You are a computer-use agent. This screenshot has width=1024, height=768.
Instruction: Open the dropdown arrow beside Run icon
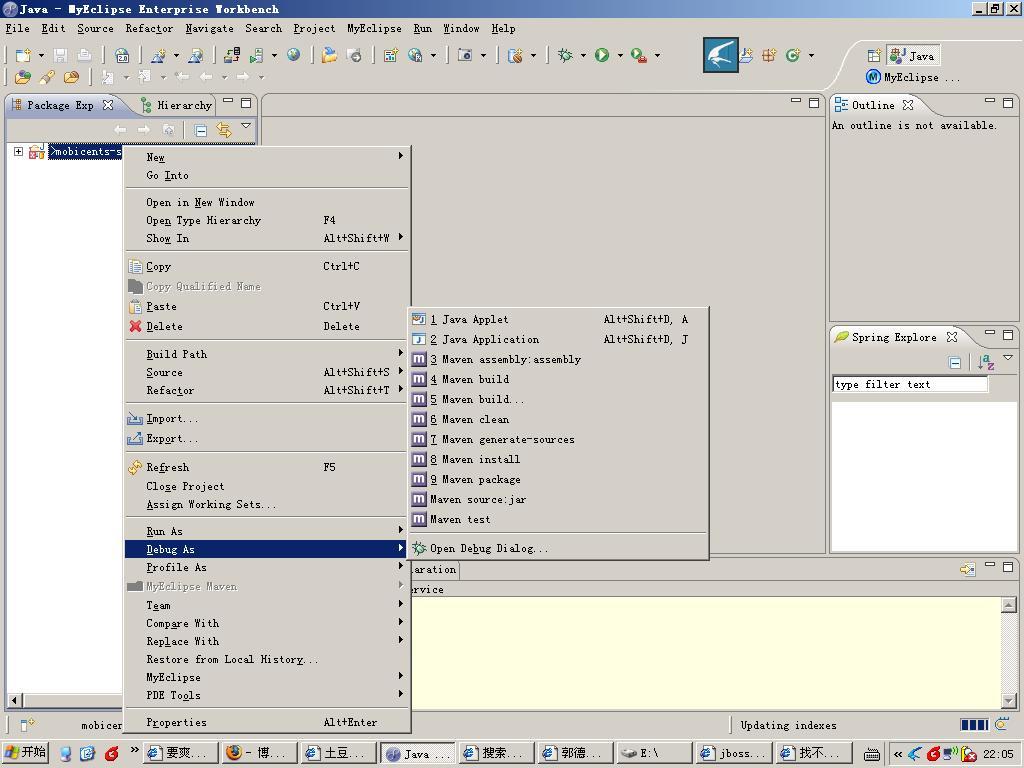point(620,56)
